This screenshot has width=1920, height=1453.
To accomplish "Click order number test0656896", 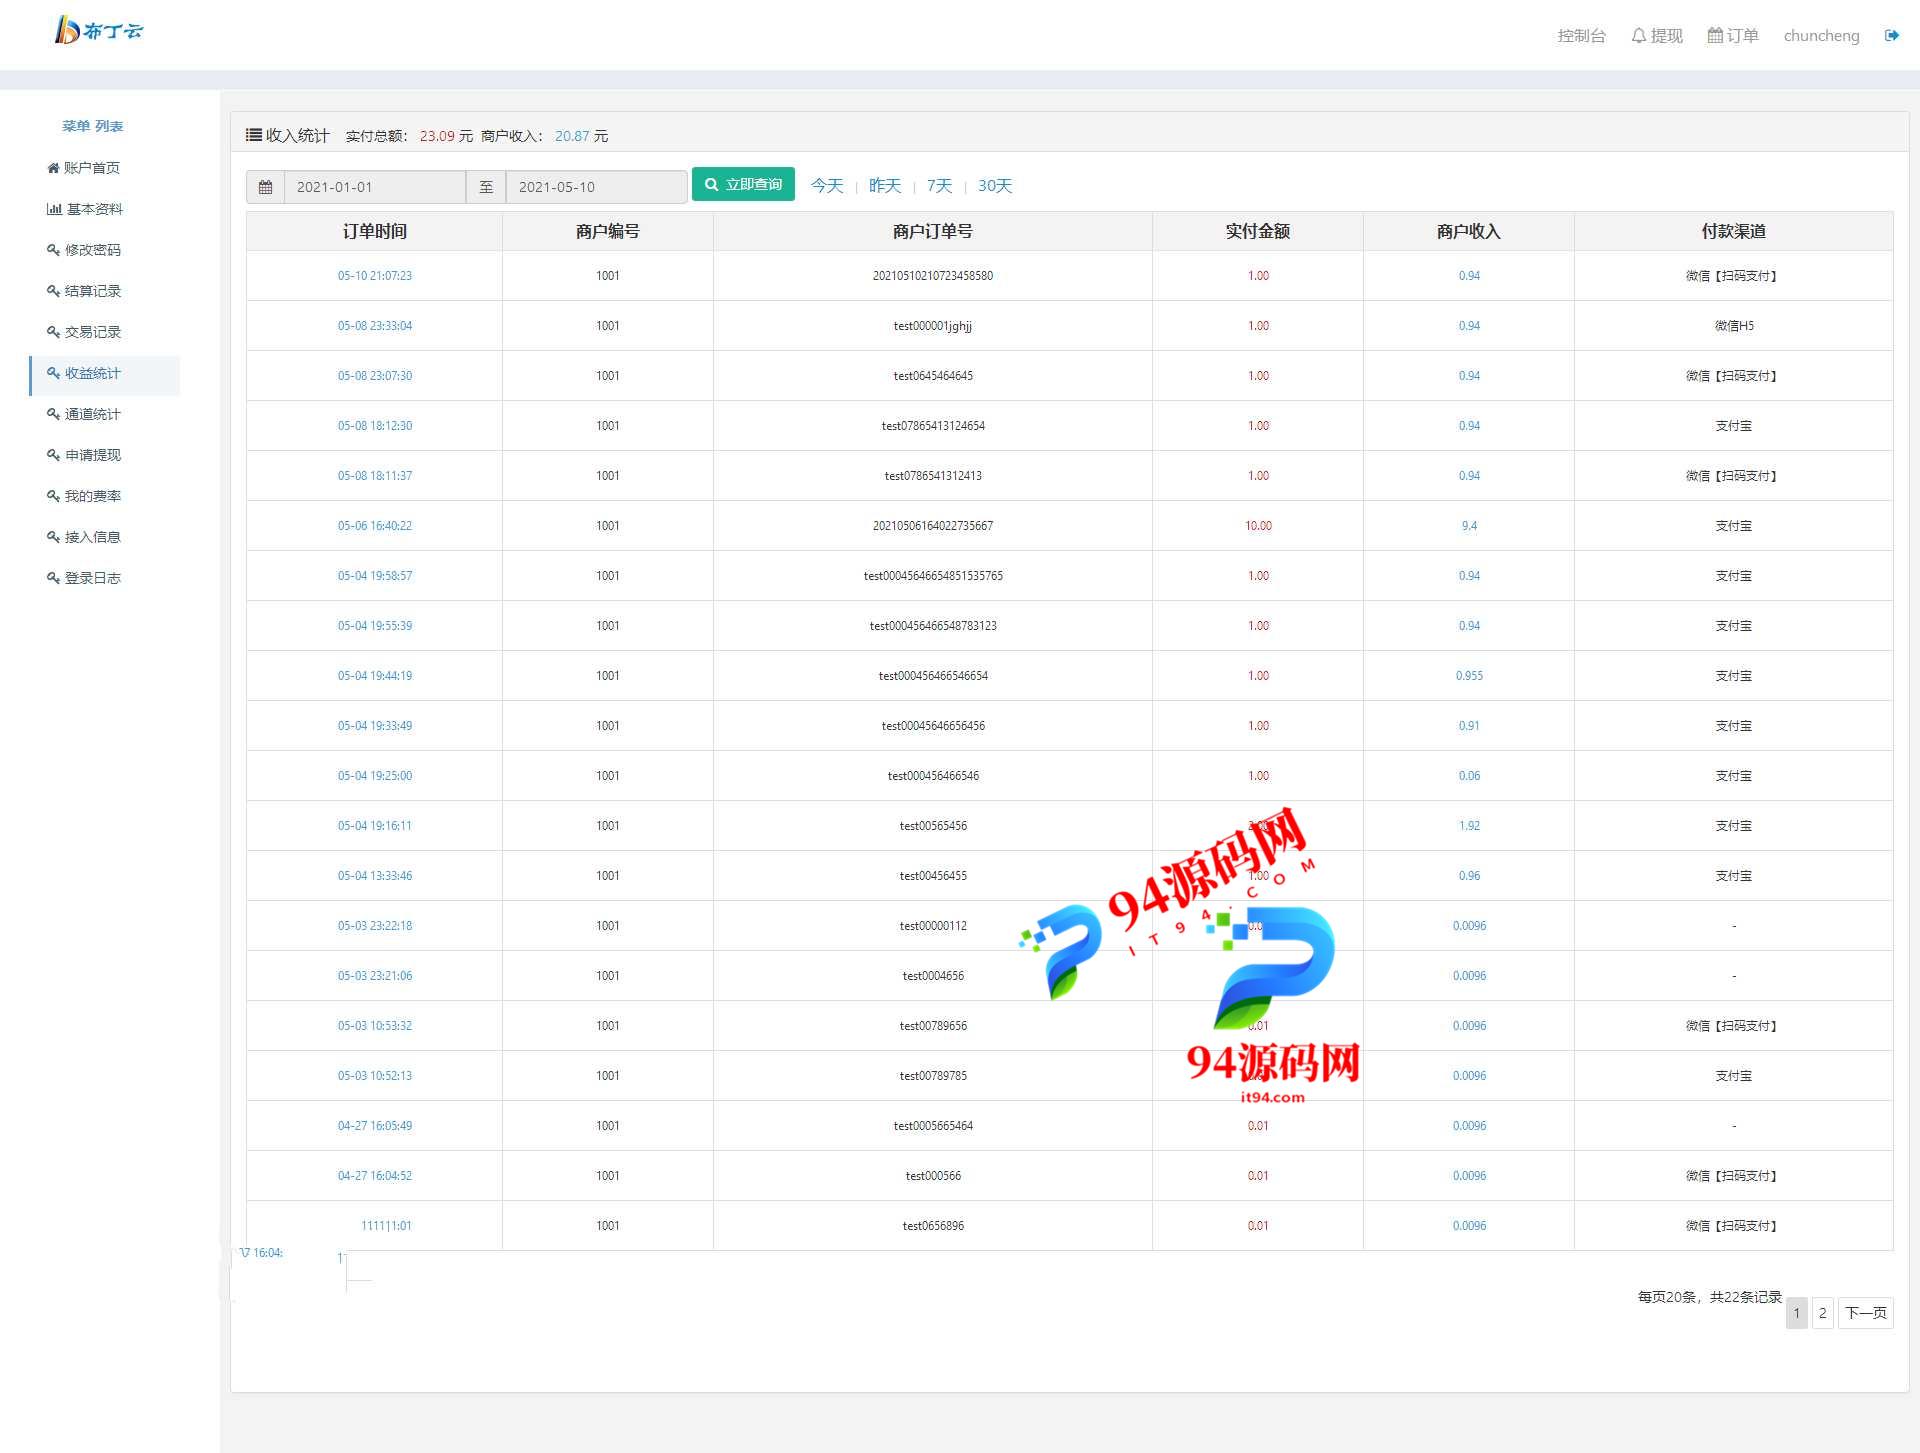I will pos(933,1226).
